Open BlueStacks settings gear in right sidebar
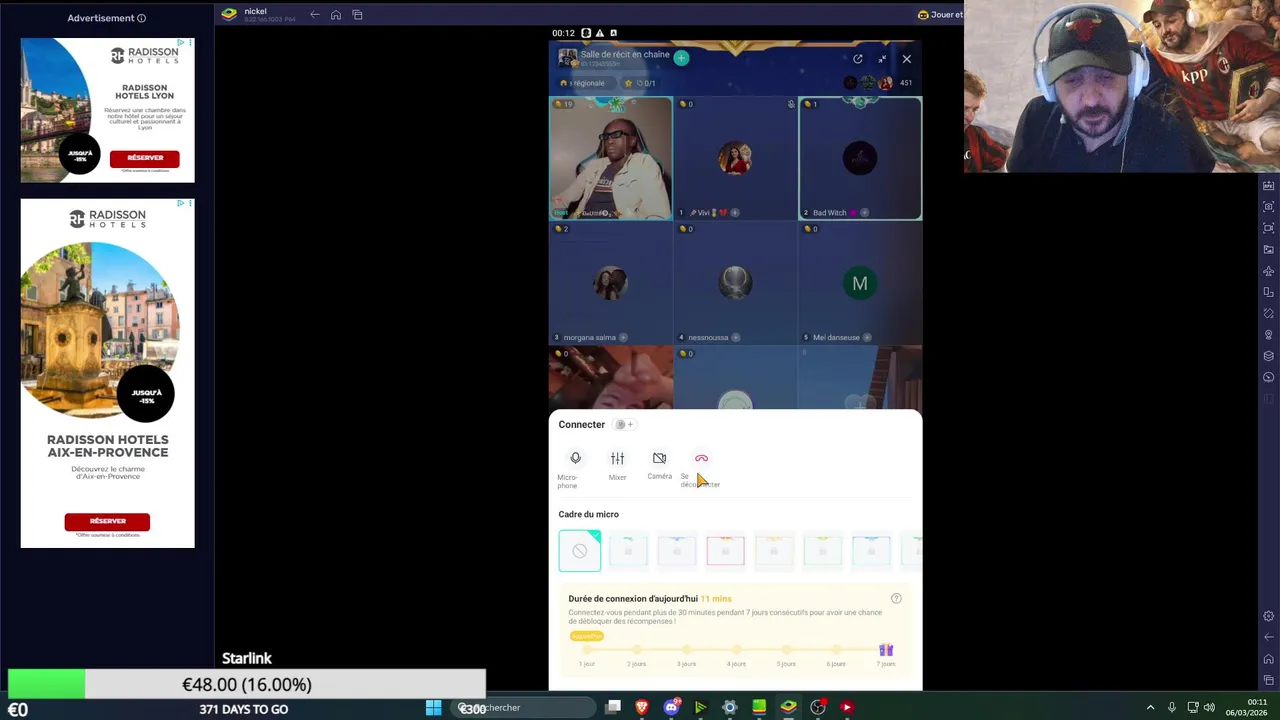This screenshot has width=1280, height=720. 1269,616
